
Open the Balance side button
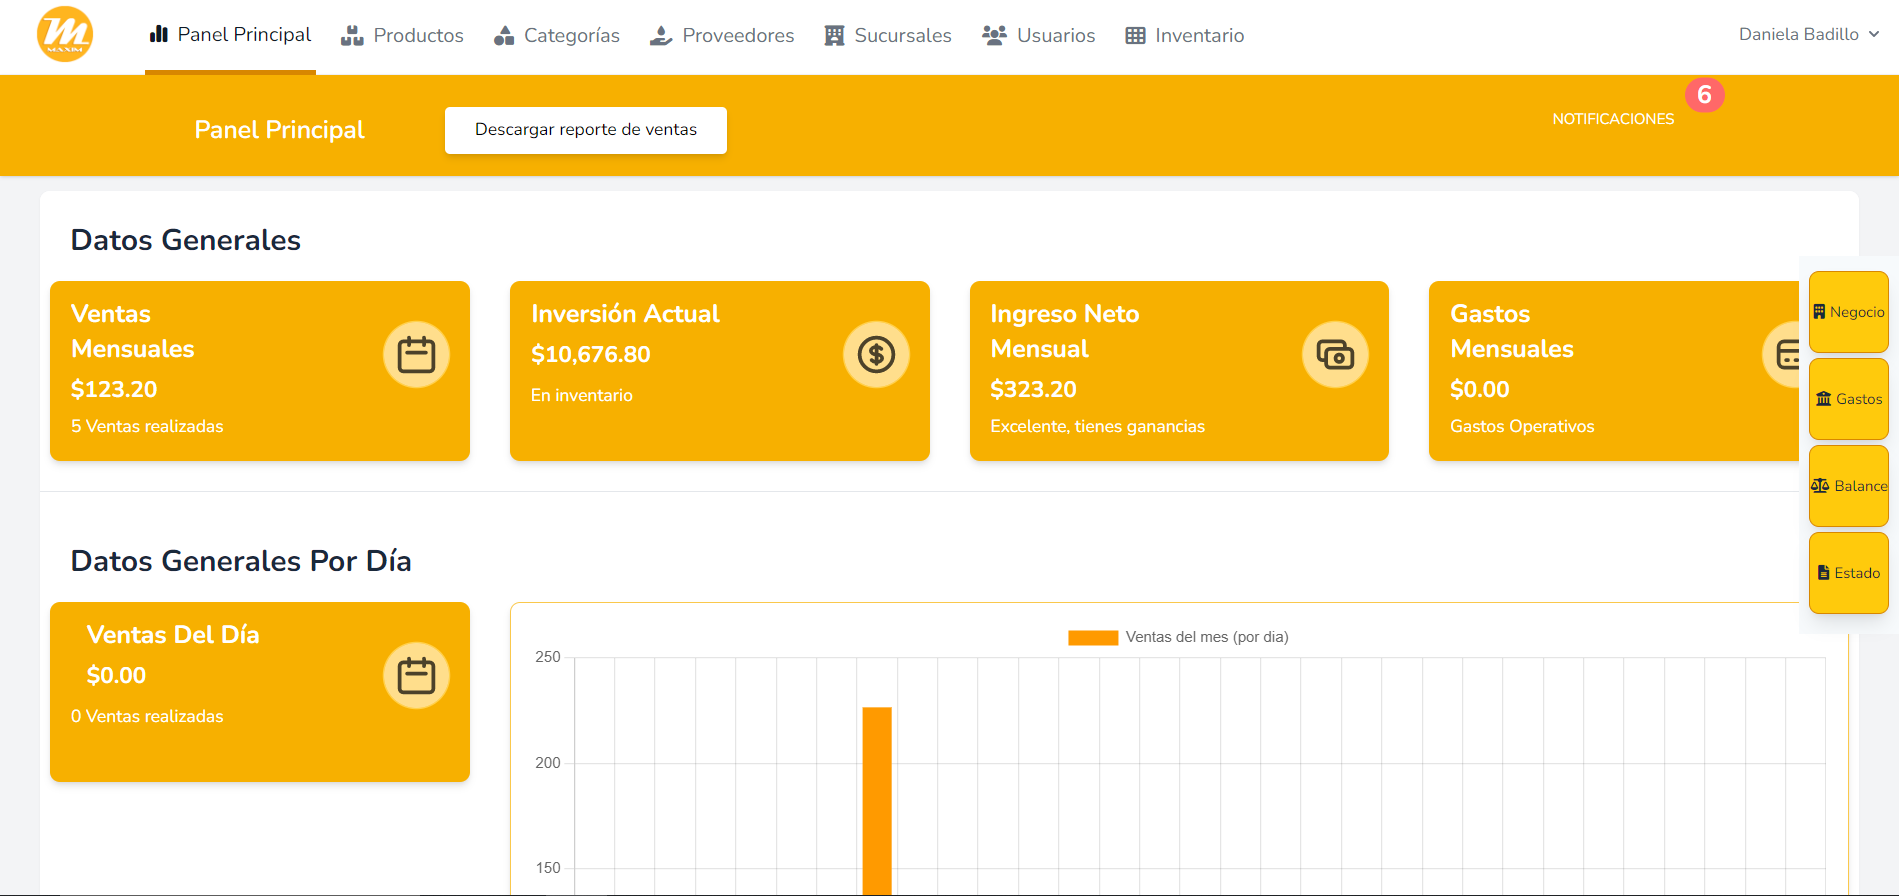point(1849,486)
